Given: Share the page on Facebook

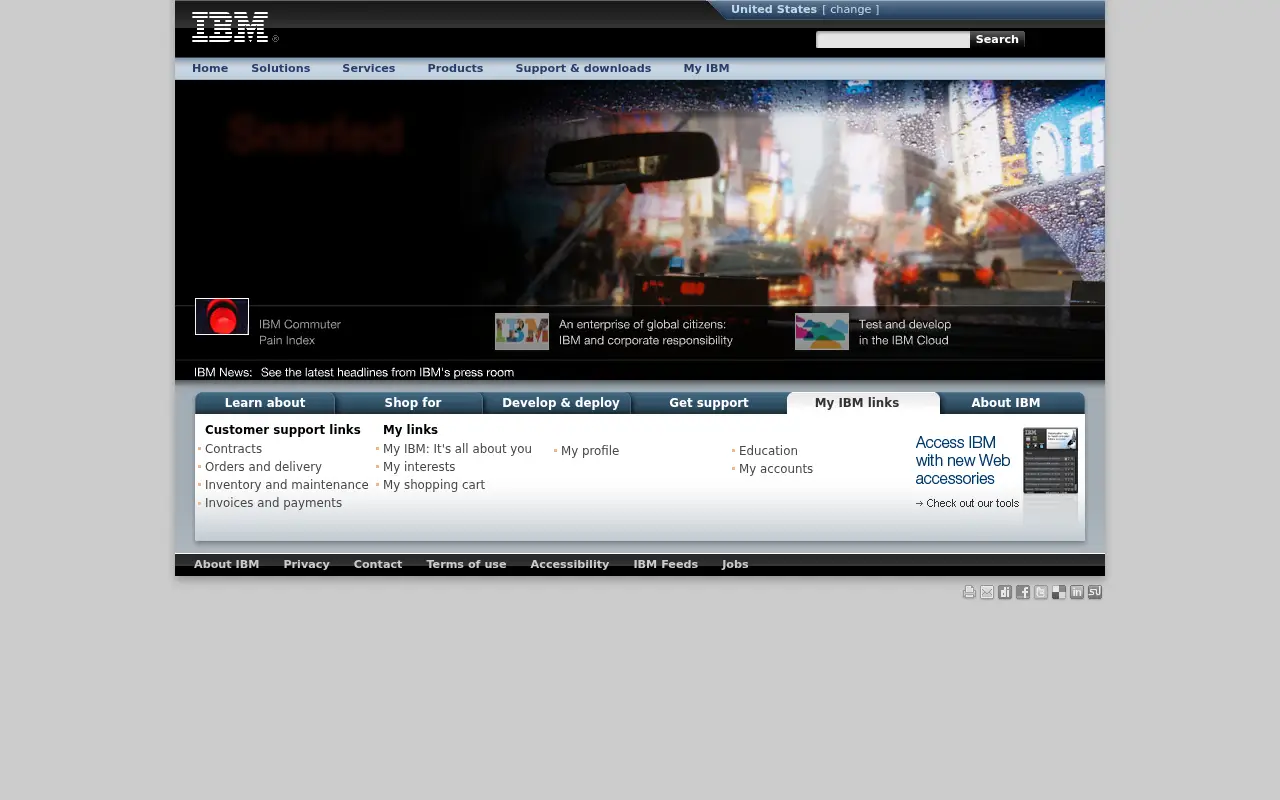Looking at the screenshot, I should (1023, 592).
